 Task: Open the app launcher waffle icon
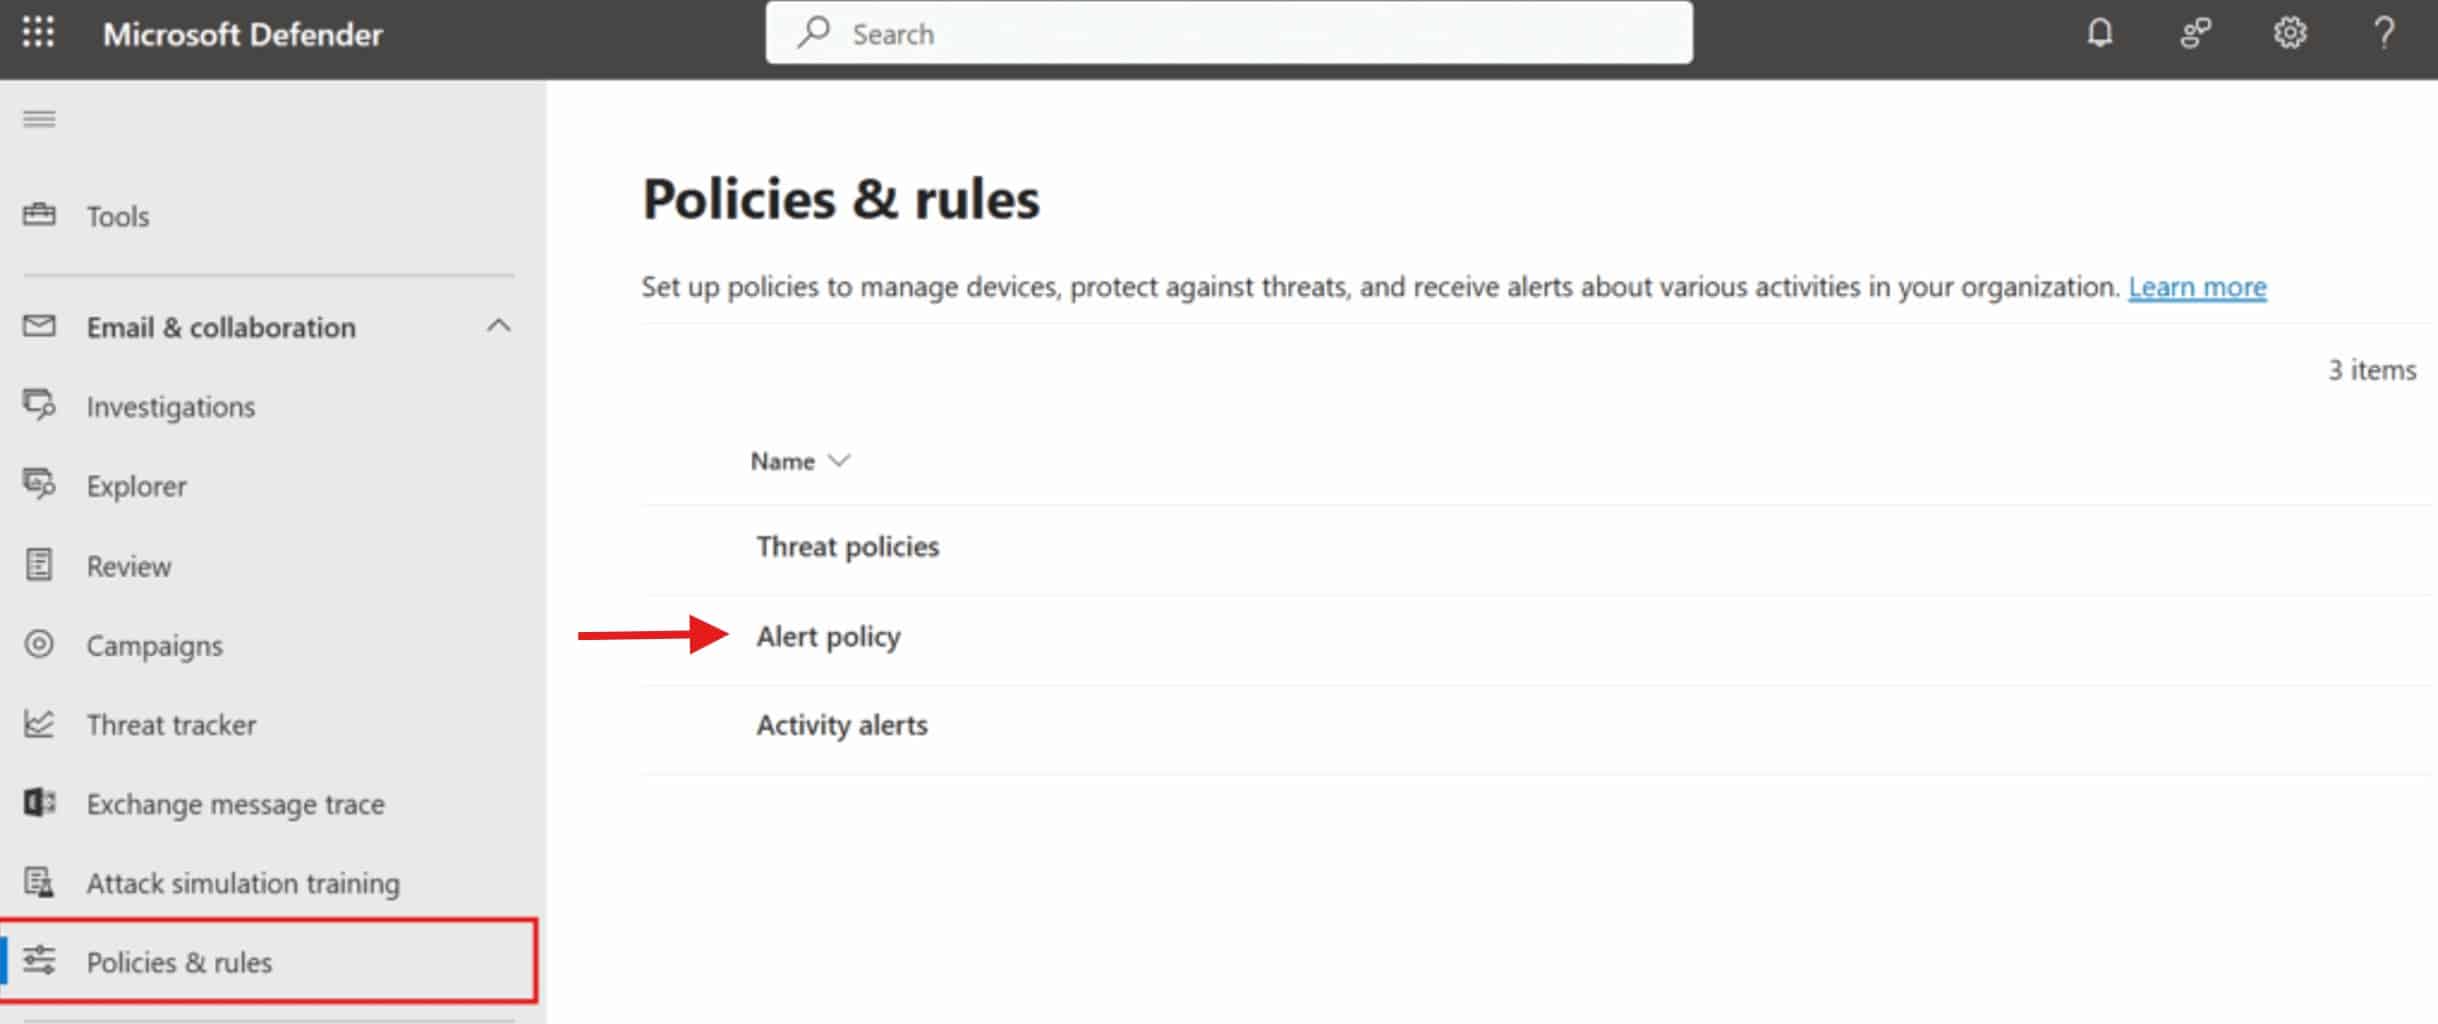38,33
